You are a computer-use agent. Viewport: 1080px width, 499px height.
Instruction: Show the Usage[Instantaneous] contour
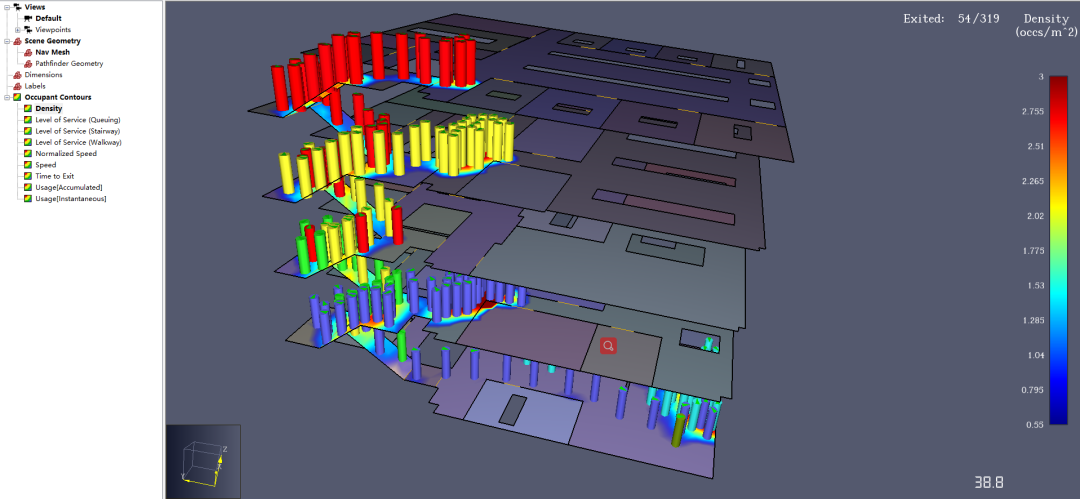pos(71,198)
